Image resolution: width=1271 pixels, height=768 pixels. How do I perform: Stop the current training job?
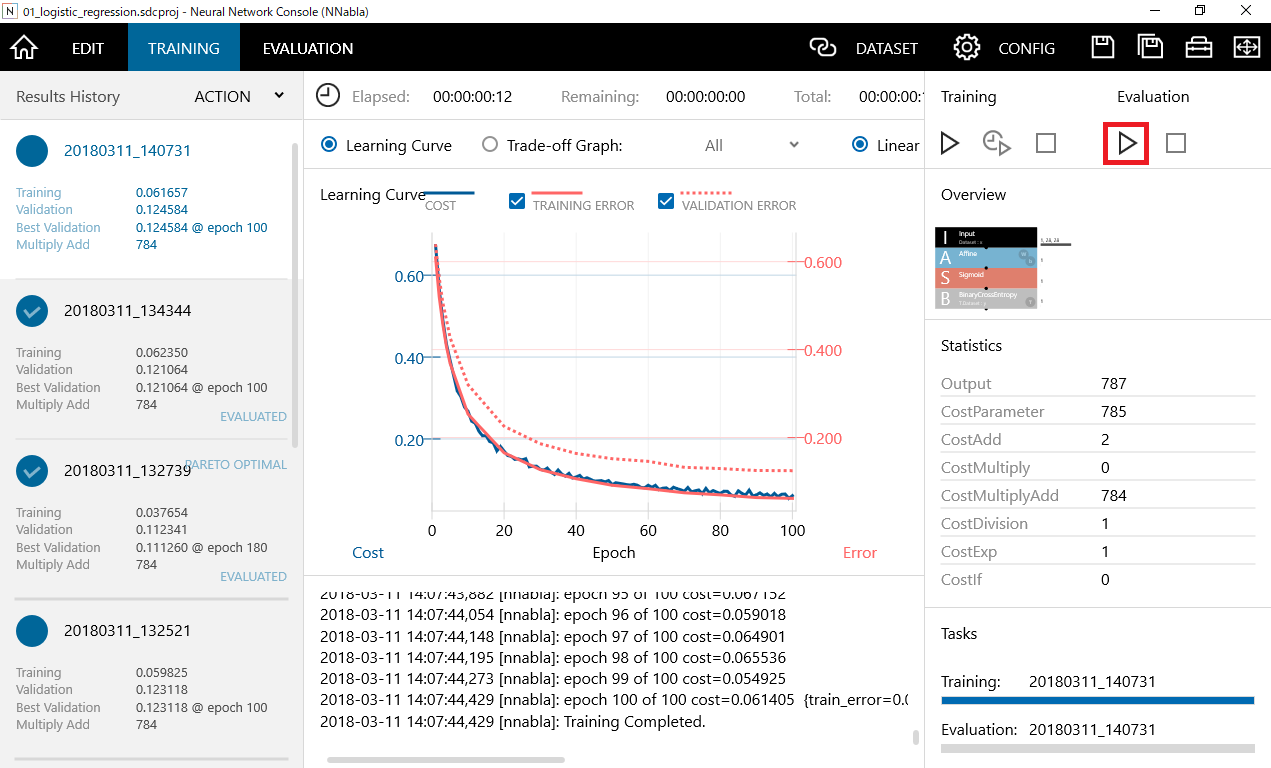click(x=1045, y=143)
